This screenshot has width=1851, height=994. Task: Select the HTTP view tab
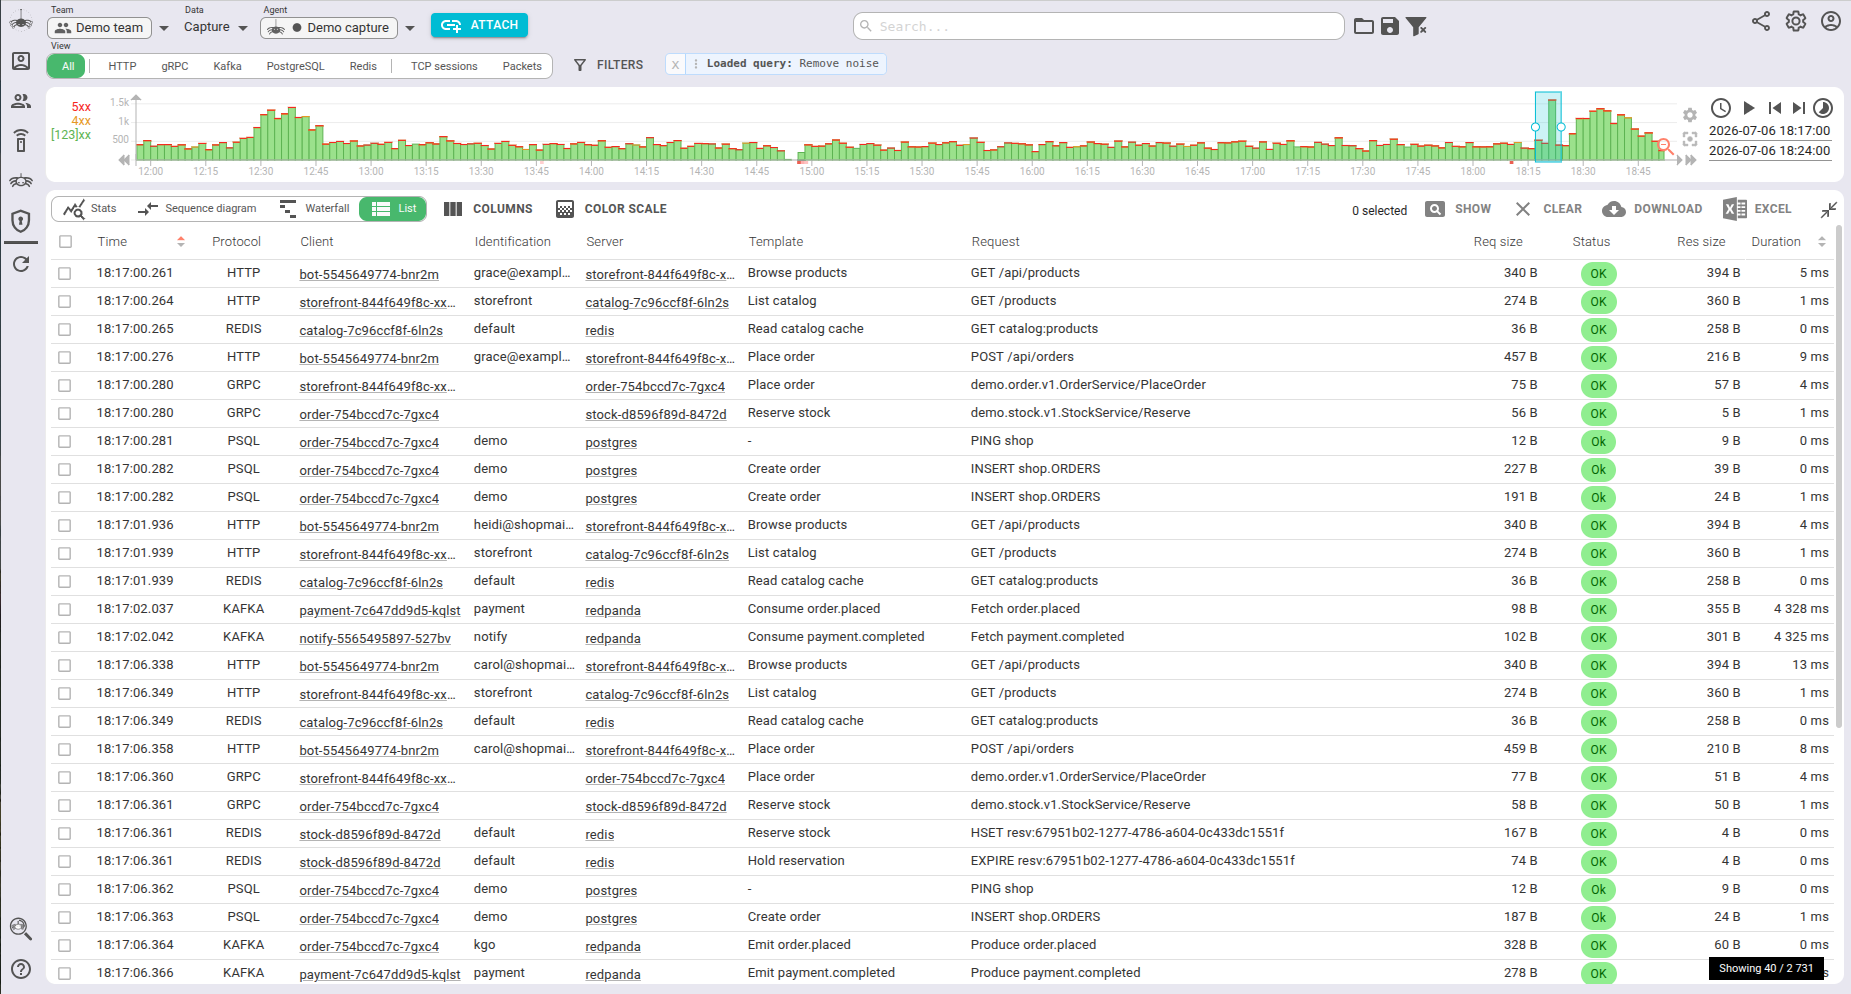pyautogui.click(x=122, y=66)
